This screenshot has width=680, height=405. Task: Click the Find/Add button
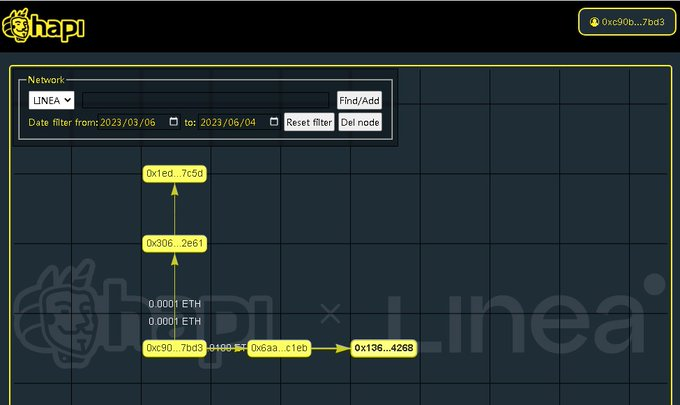click(x=359, y=100)
